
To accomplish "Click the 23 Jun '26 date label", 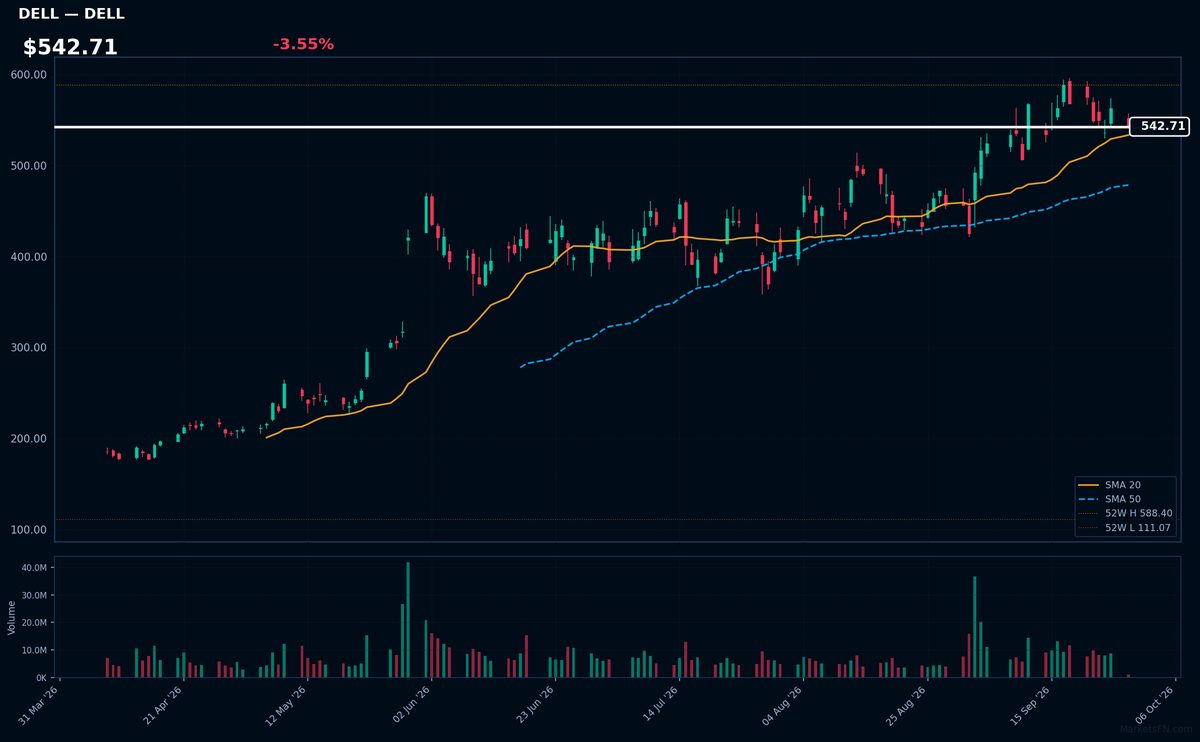I will (536, 704).
